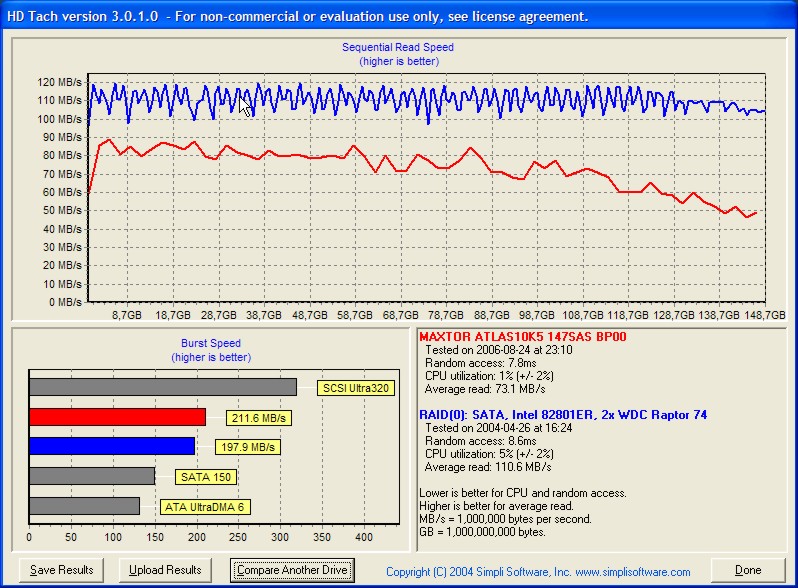Click 'Higher is better for average read.'
Viewport: 798px width, 588px height.
tap(496, 506)
